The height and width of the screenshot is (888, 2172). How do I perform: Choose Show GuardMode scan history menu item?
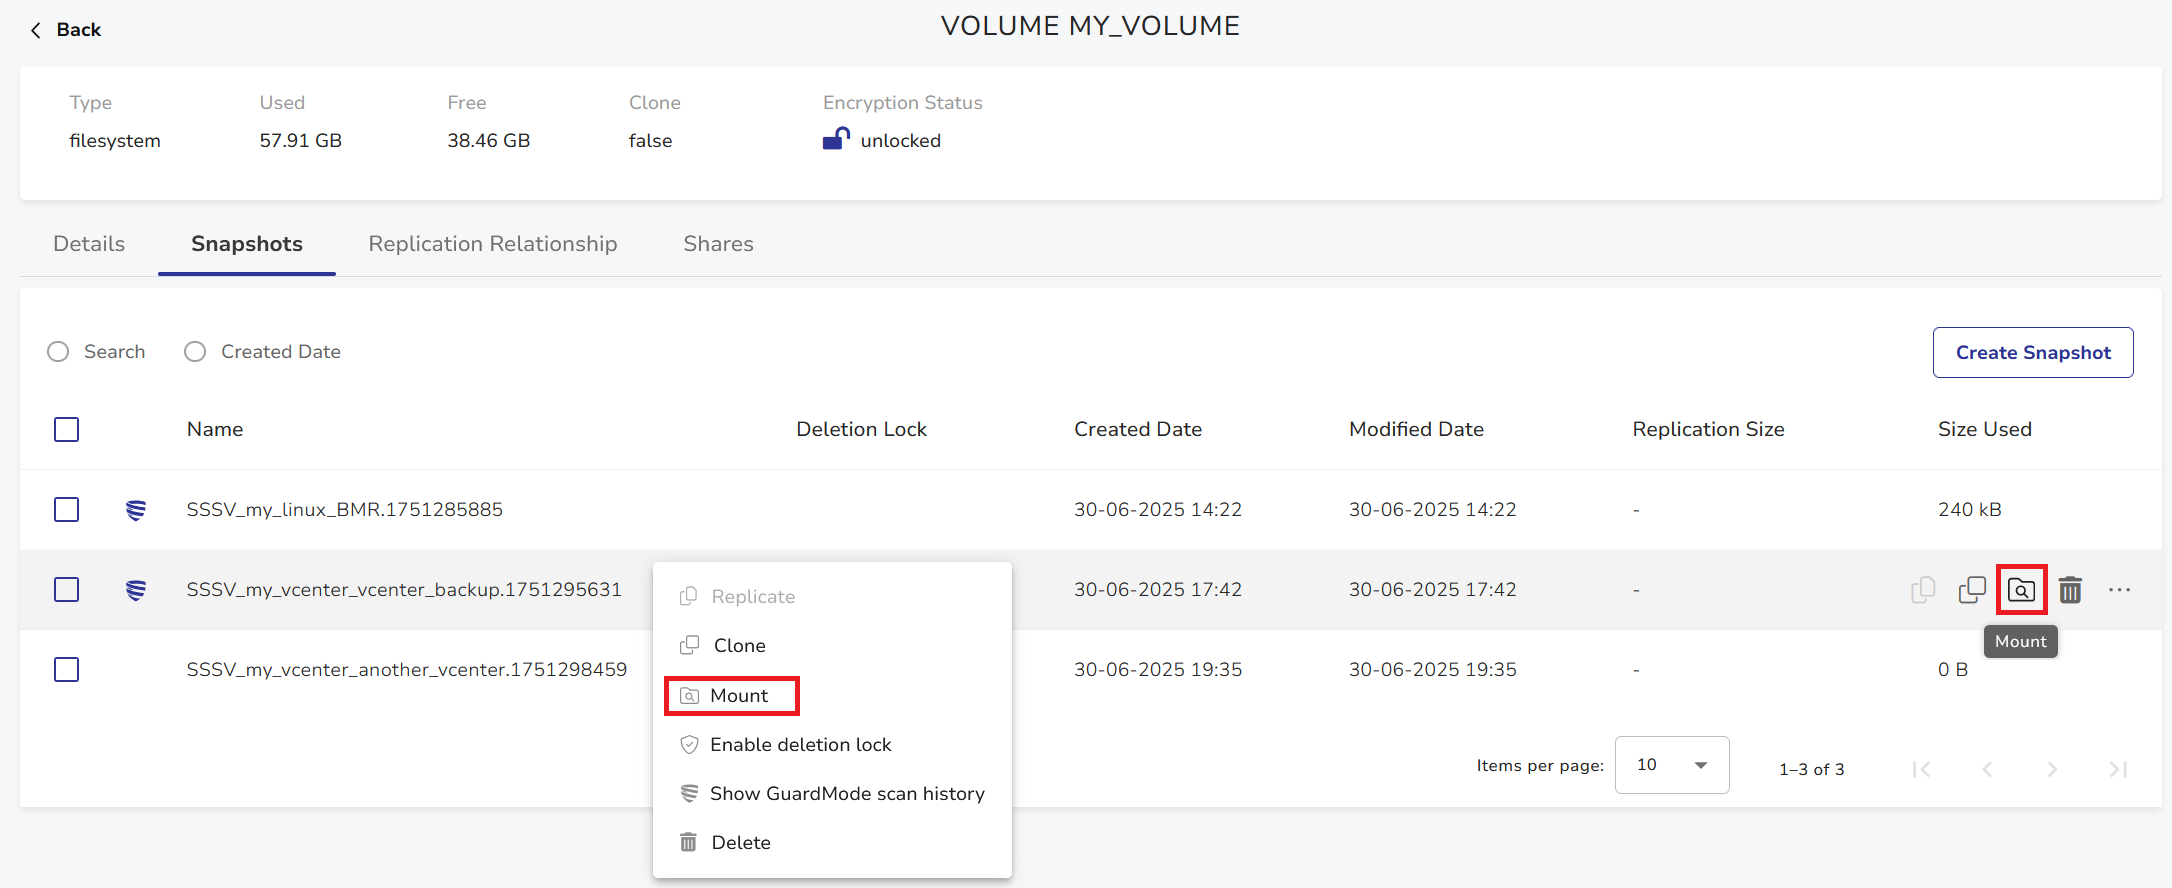tap(846, 794)
